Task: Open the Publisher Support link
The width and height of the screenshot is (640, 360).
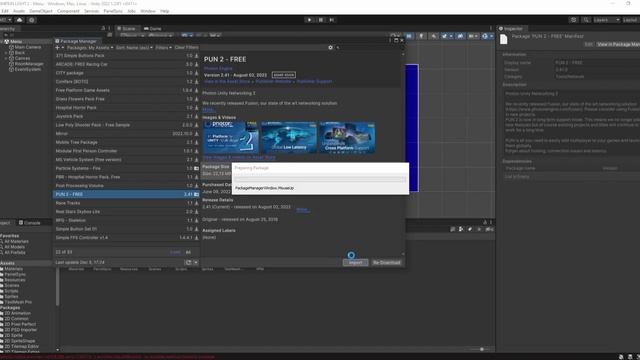Action: click(314, 81)
